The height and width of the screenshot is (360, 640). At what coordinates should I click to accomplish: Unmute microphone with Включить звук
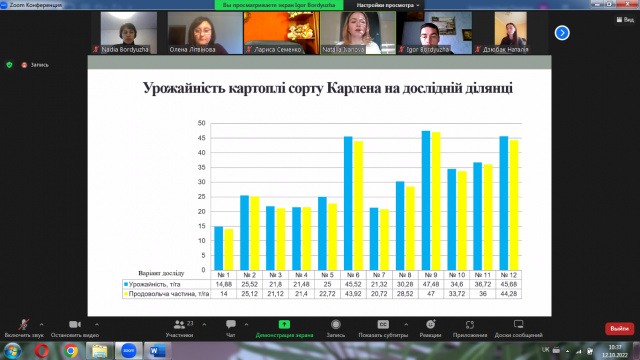pyautogui.click(x=24, y=328)
